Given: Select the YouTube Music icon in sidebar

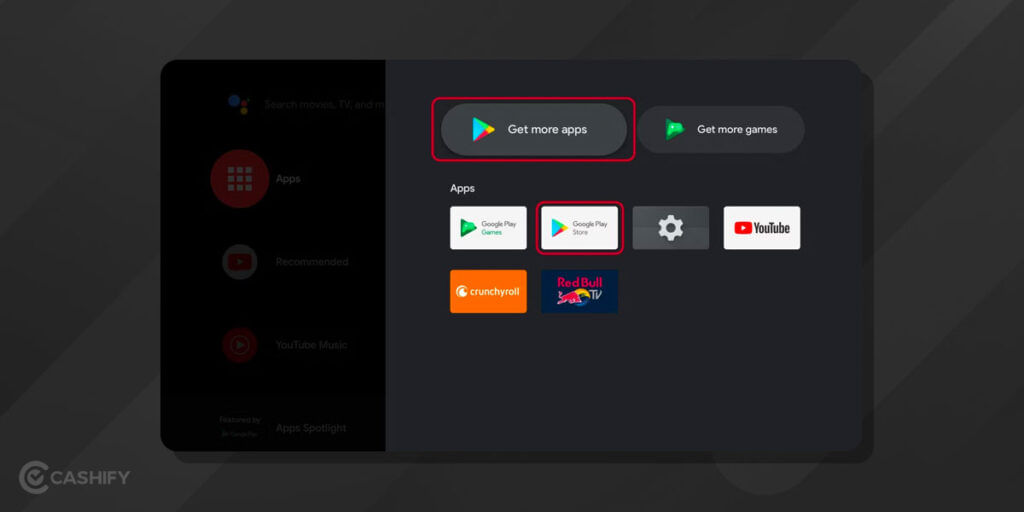Looking at the screenshot, I should point(240,345).
